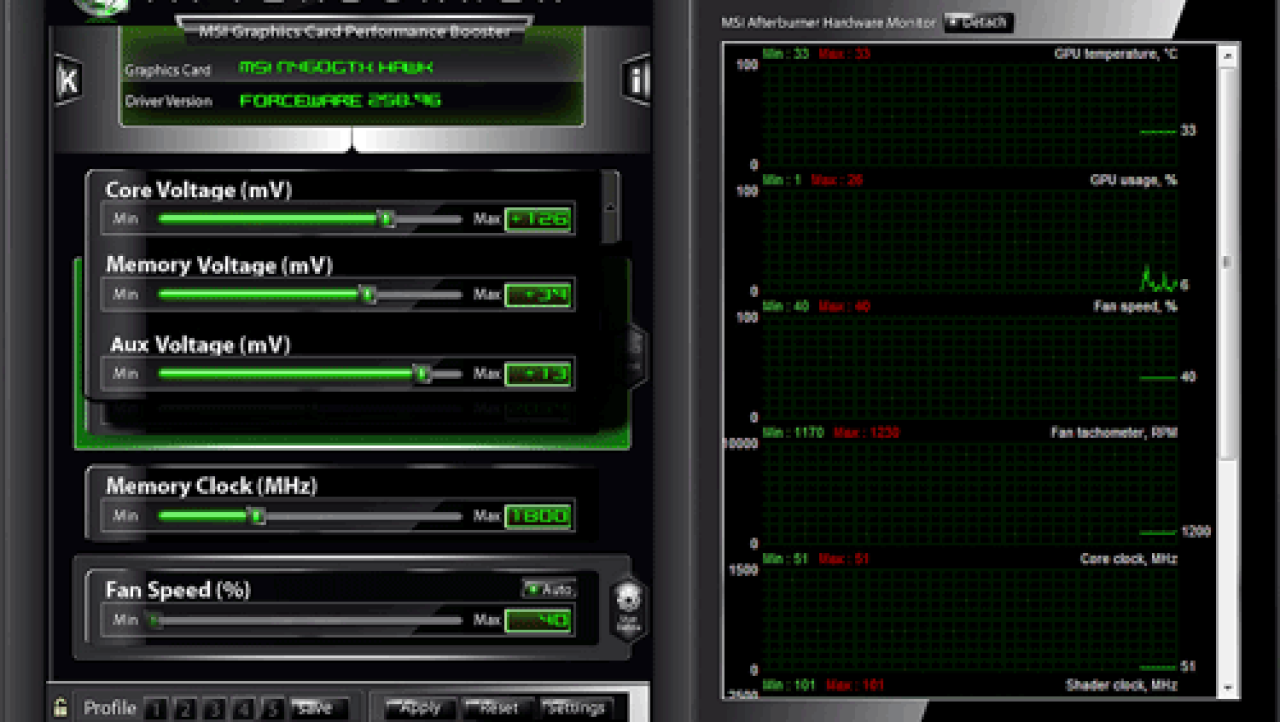Screen dimensions: 1280x722
Task: Apply the current settings
Action: 420,708
